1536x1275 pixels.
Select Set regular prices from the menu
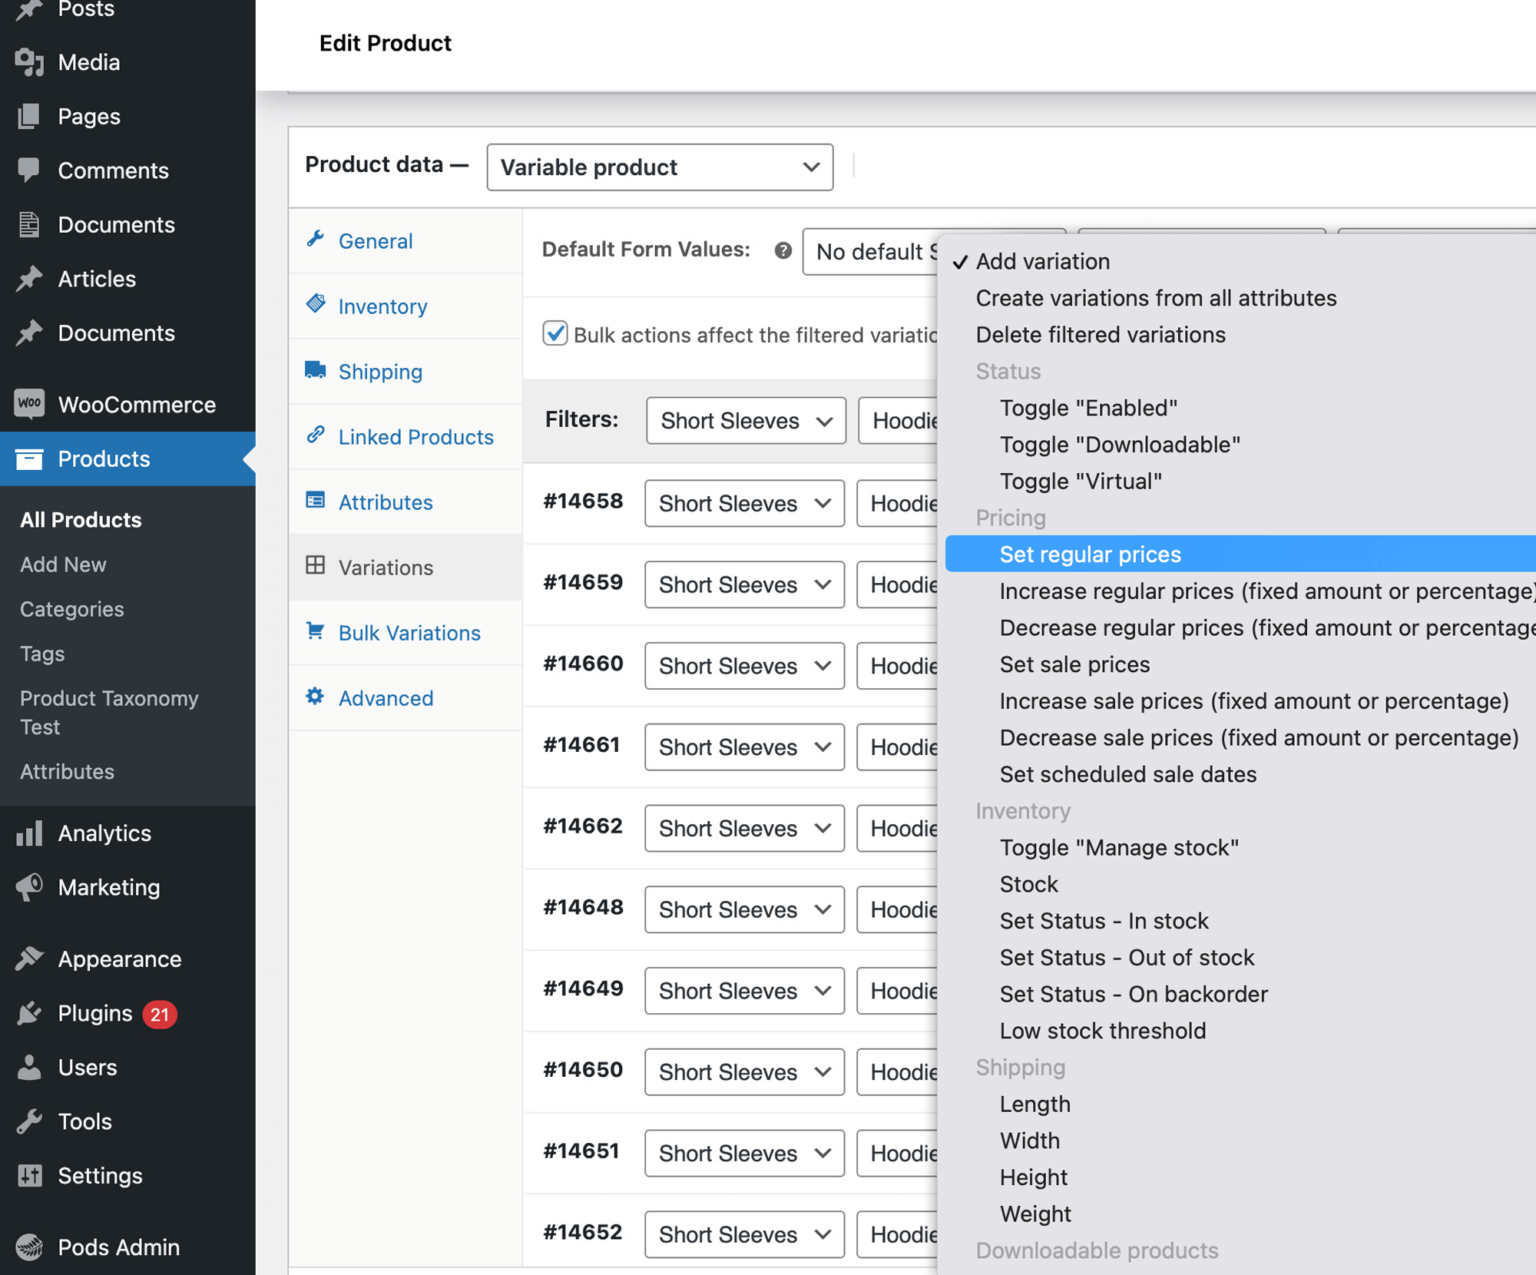[x=1090, y=553]
